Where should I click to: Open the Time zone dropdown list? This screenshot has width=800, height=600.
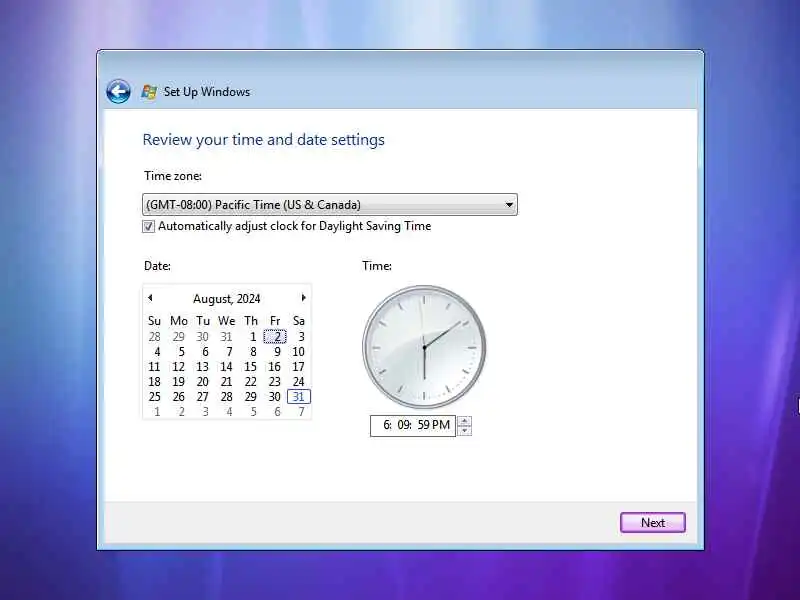click(330, 205)
